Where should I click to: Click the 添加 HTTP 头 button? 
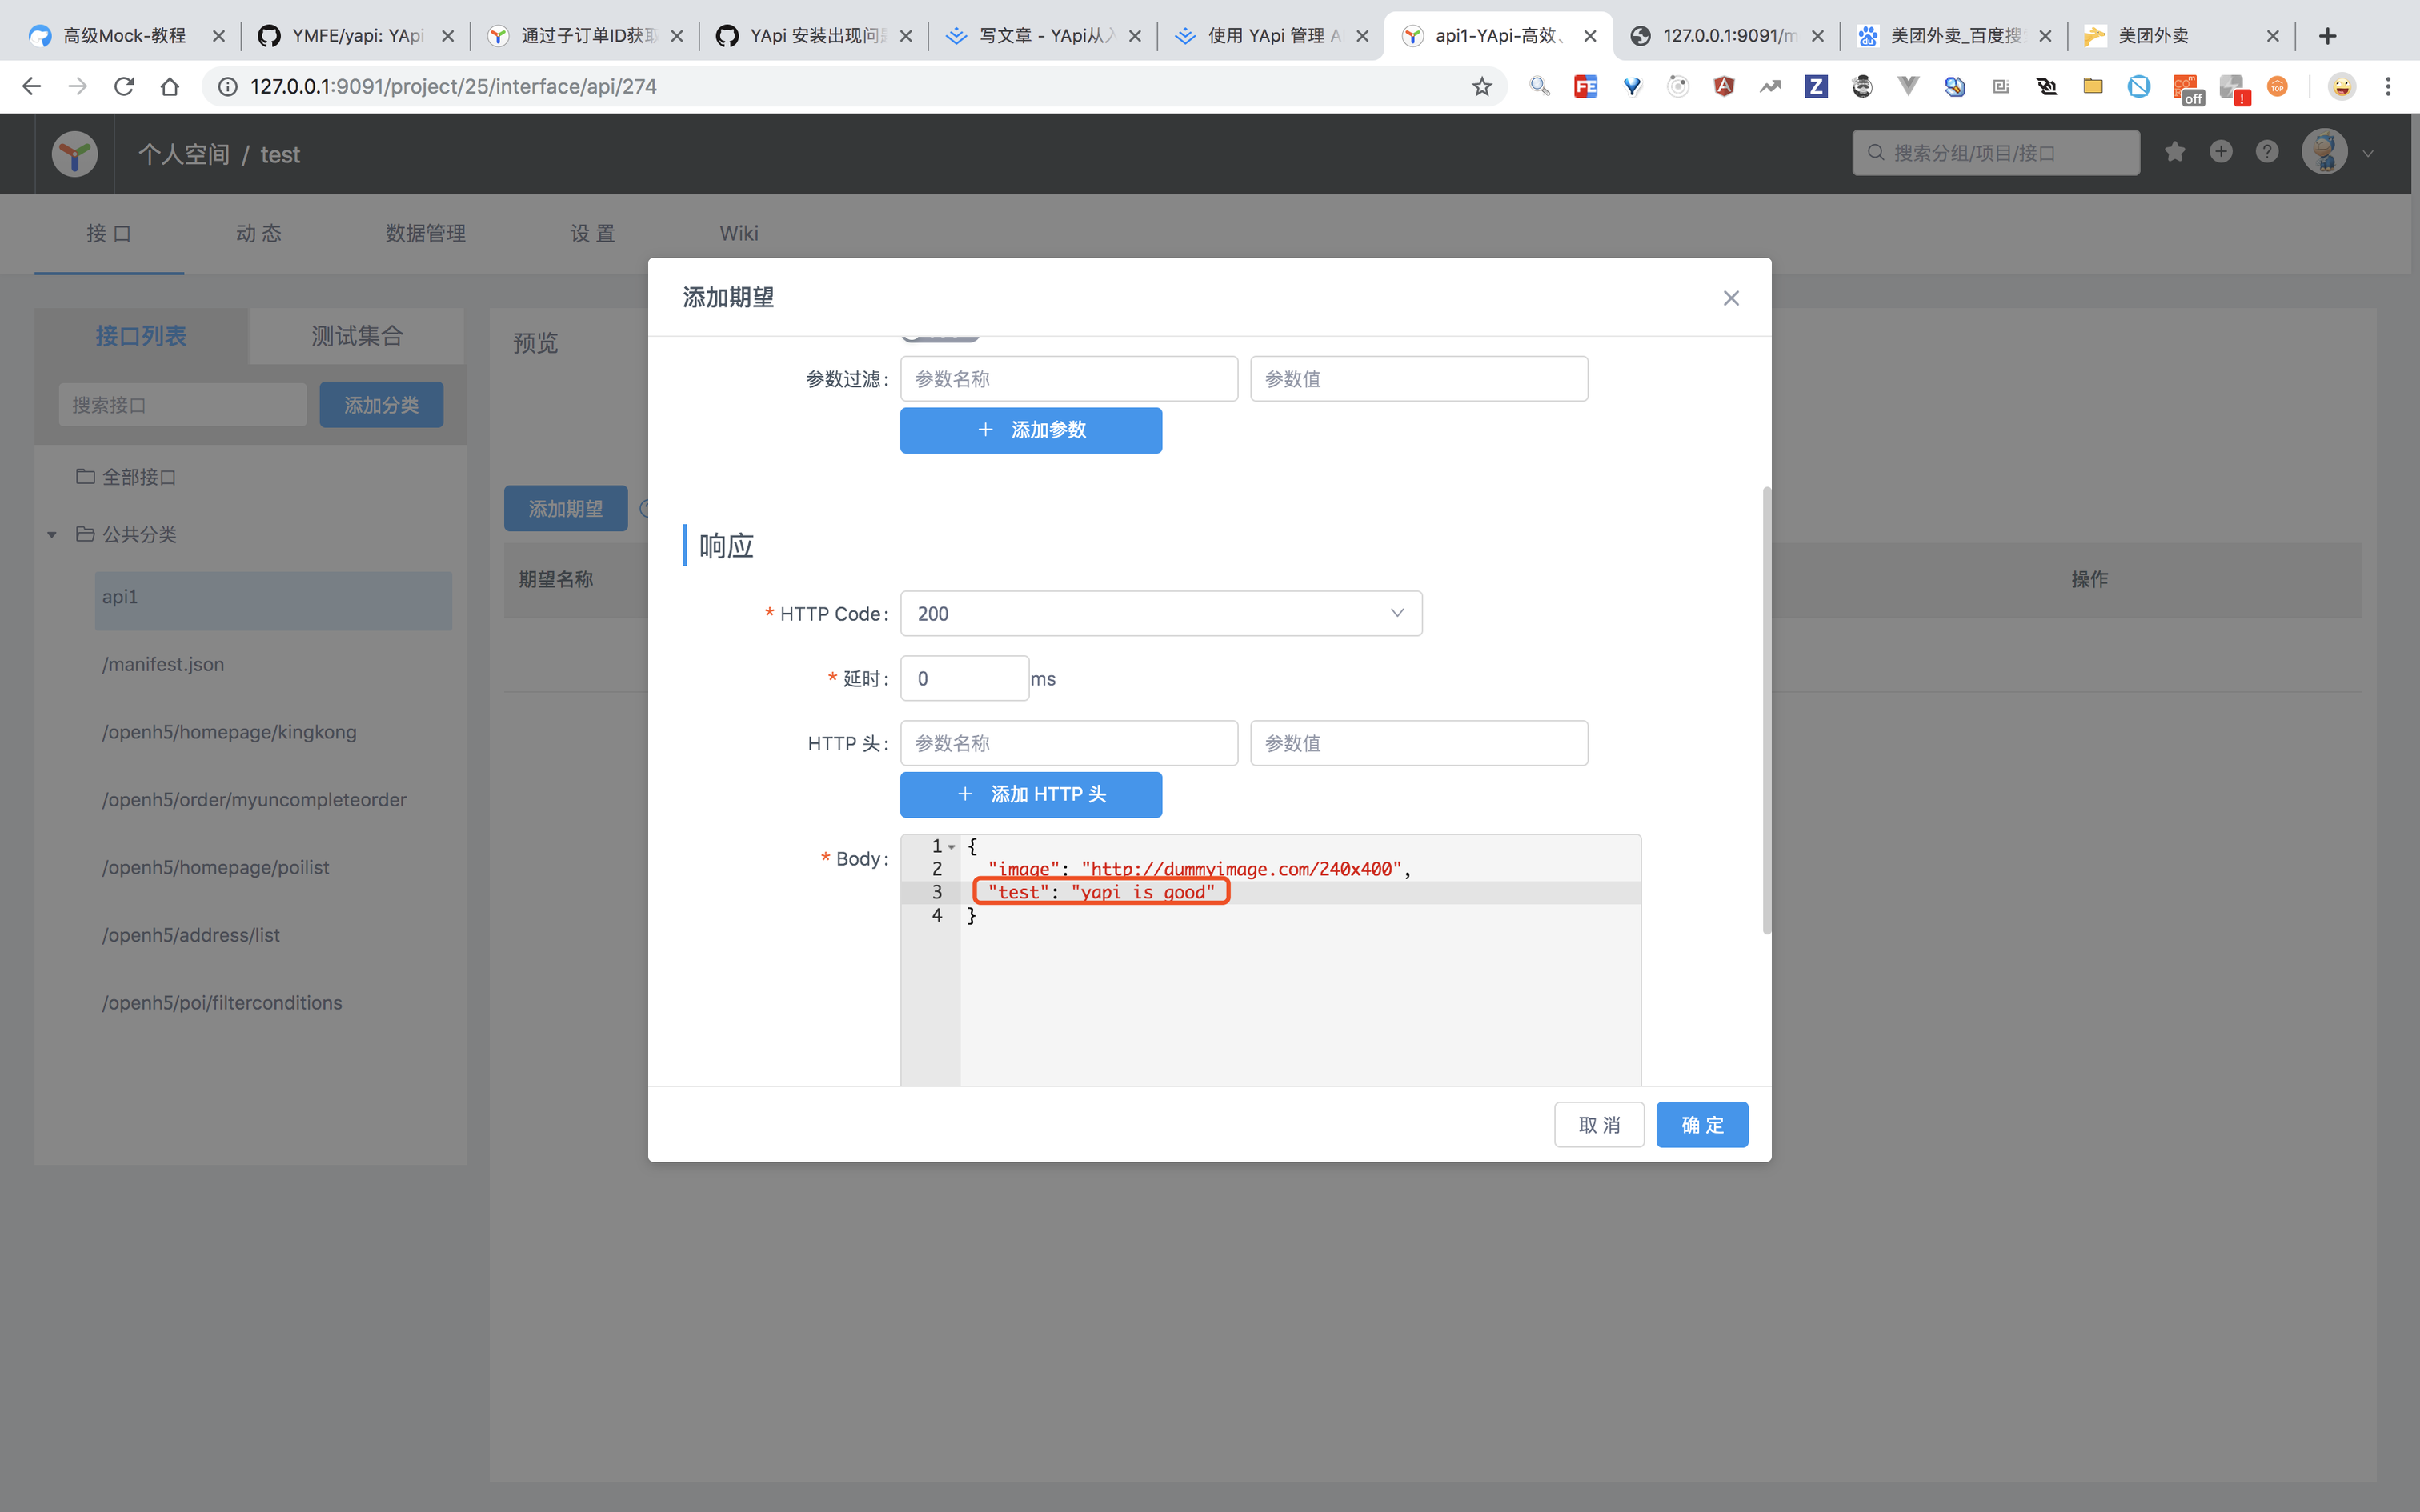[x=1031, y=794]
